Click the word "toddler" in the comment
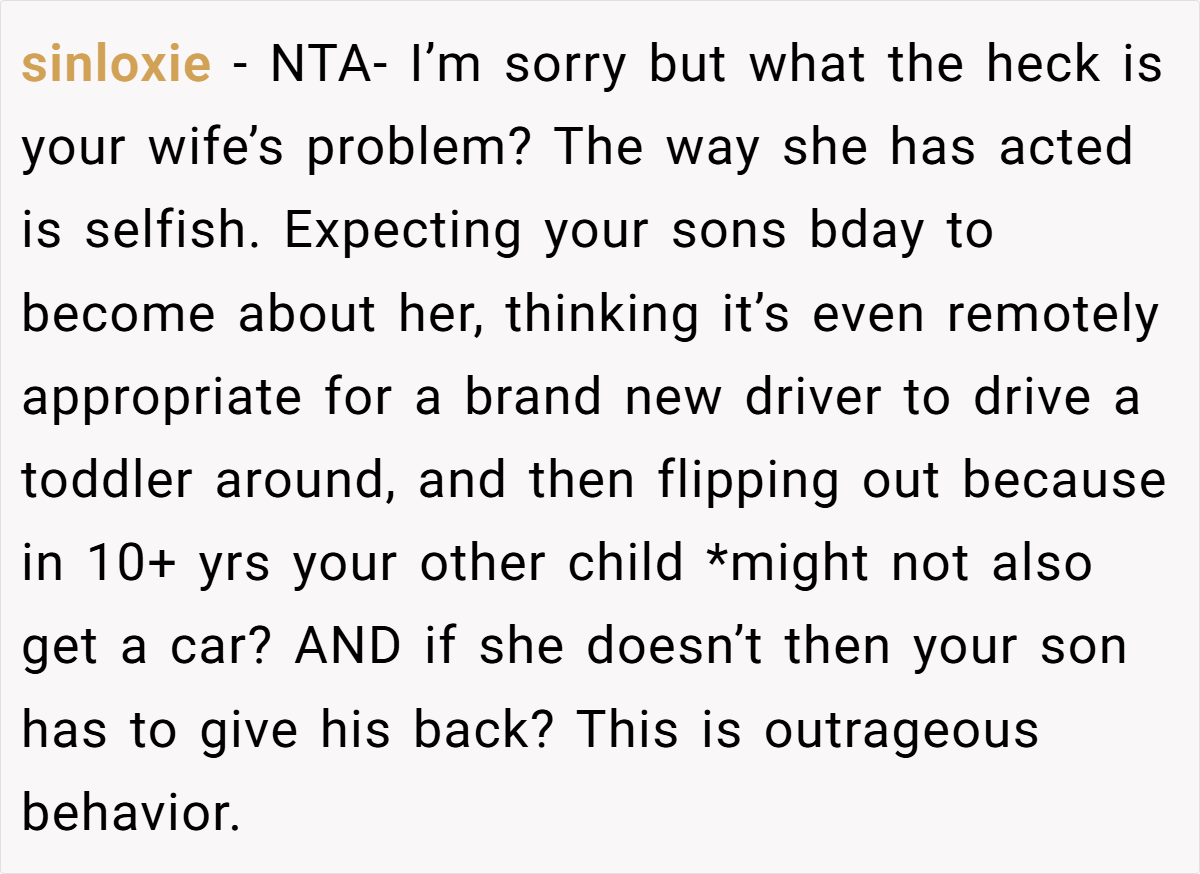Screen dimensions: 1200x874 coord(107,480)
